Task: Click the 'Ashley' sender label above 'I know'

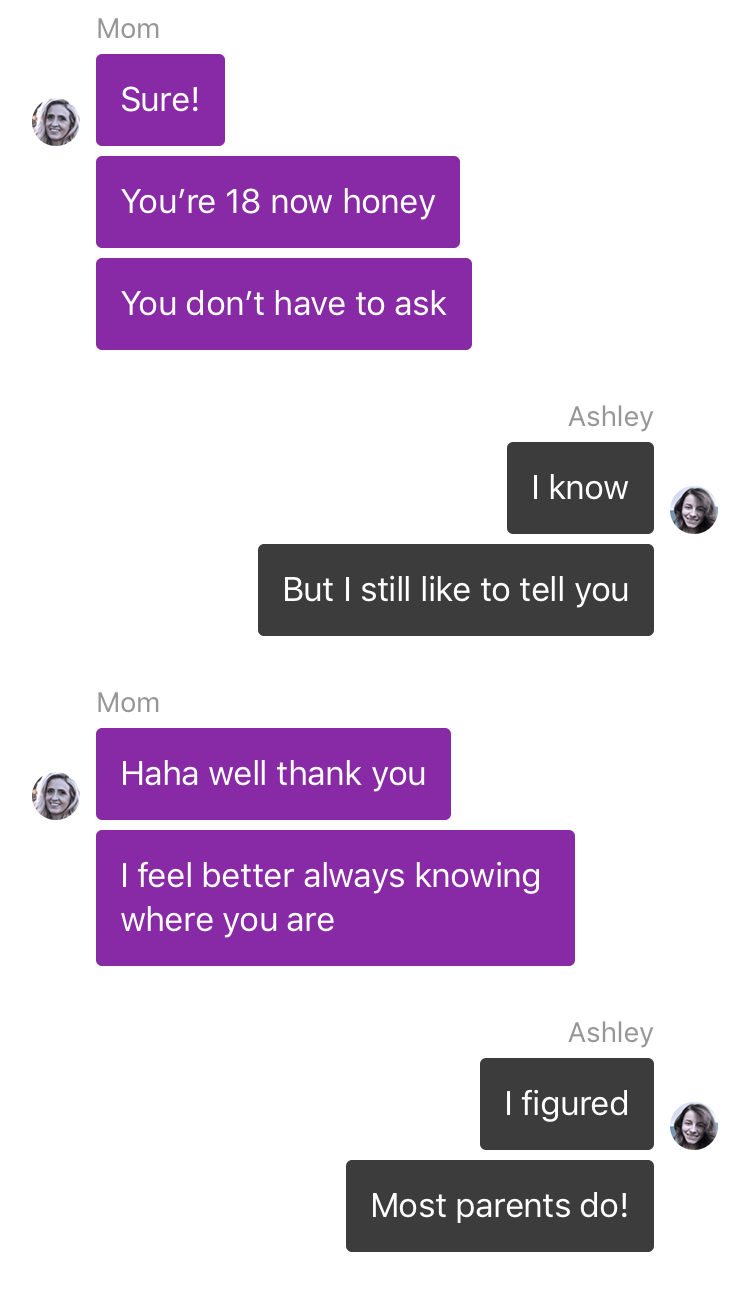Action: [x=611, y=417]
